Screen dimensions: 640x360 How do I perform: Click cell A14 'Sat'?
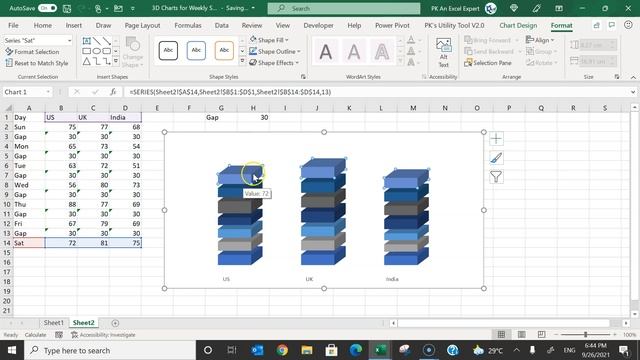click(x=29, y=243)
